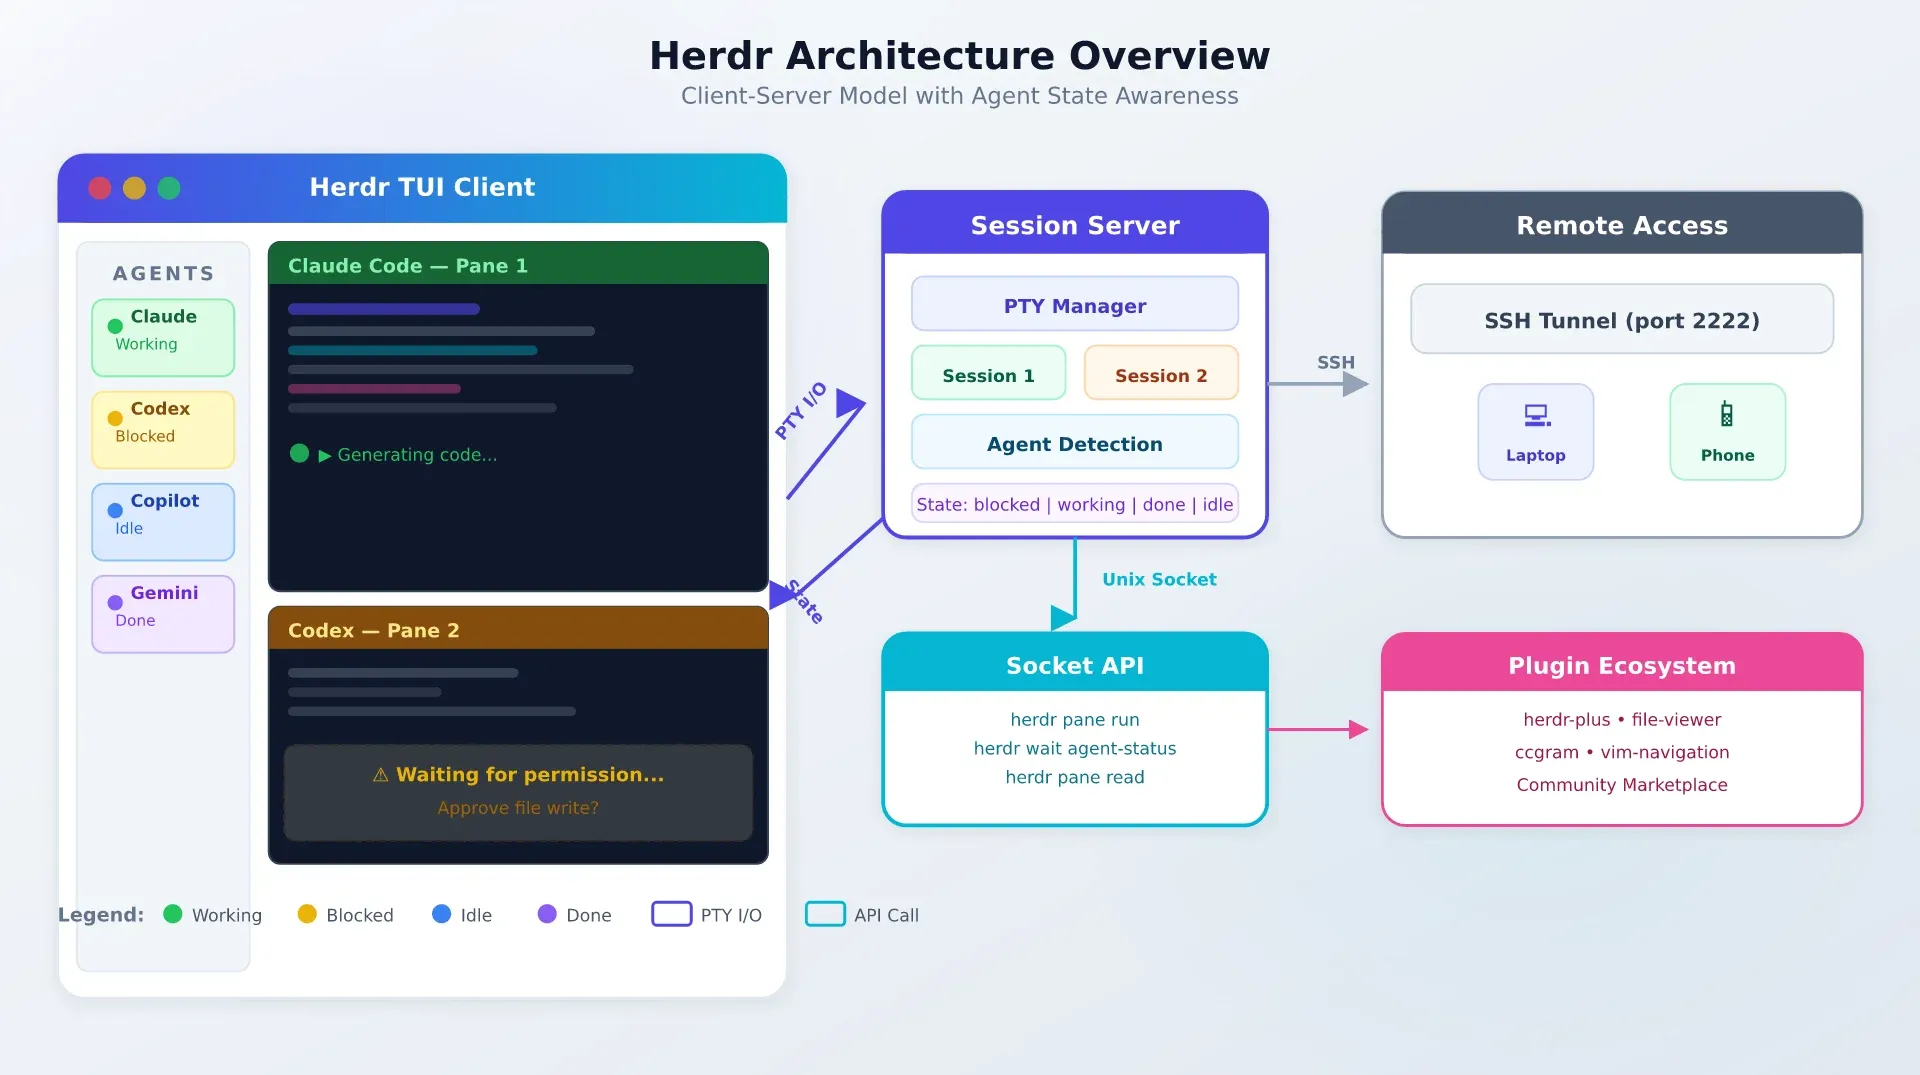Click 'ccgram • vim-navigation' text
This screenshot has width=1920, height=1075.
[1622, 752]
